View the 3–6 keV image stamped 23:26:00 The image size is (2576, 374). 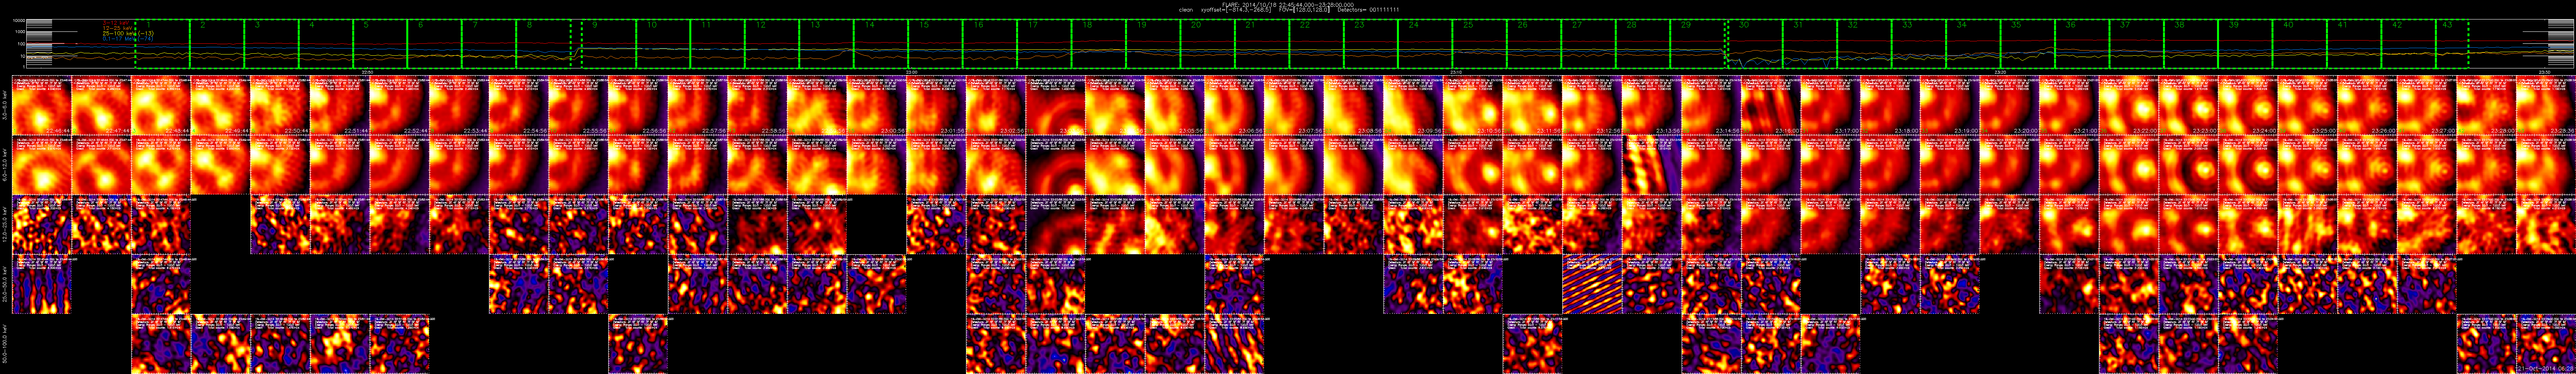click(2367, 106)
